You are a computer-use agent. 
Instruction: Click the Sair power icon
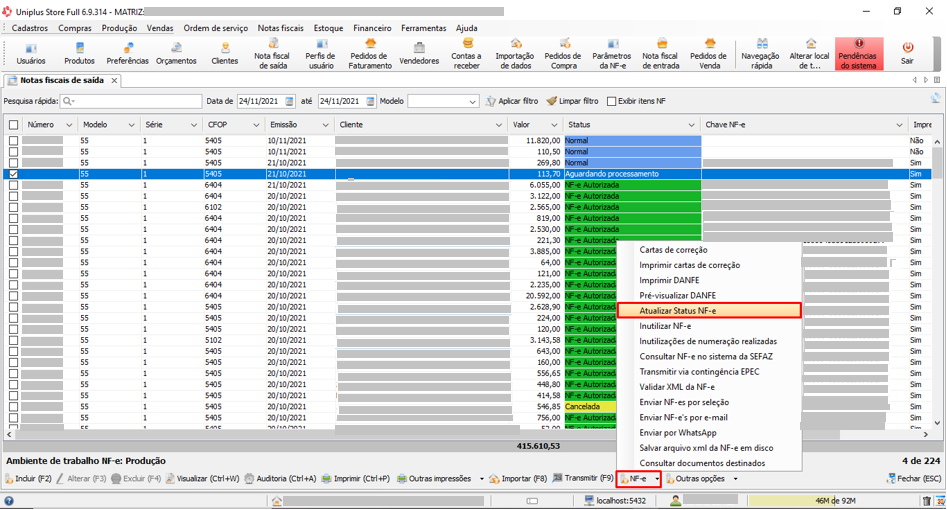[x=907, y=48]
